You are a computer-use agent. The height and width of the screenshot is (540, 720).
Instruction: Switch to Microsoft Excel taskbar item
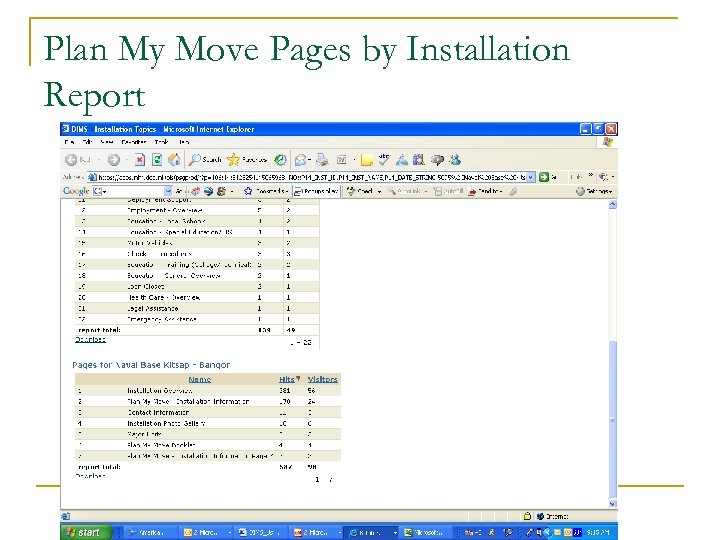tap(427, 532)
